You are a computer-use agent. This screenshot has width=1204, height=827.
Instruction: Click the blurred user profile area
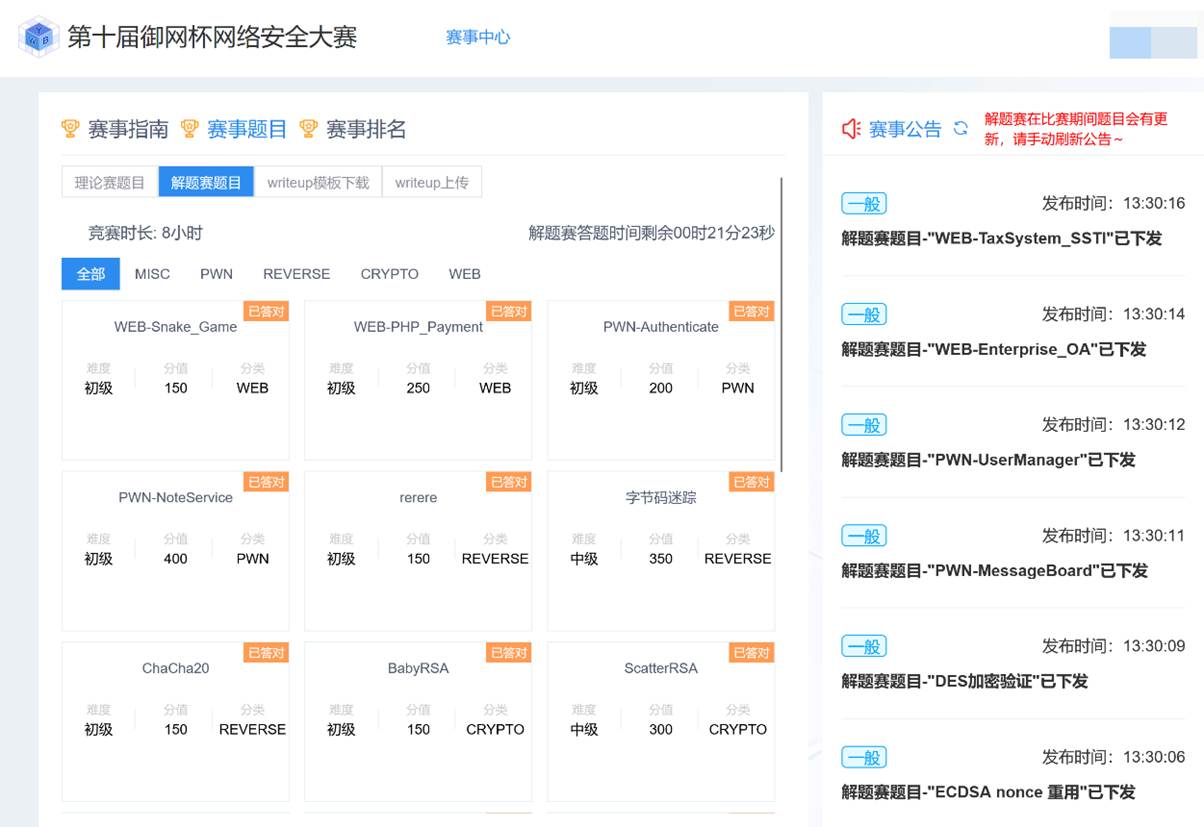pyautogui.click(x=1152, y=42)
